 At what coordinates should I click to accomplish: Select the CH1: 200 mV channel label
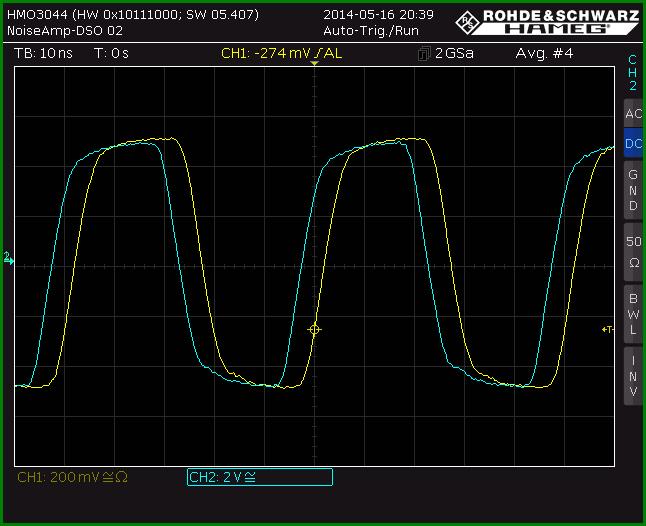coord(73,477)
